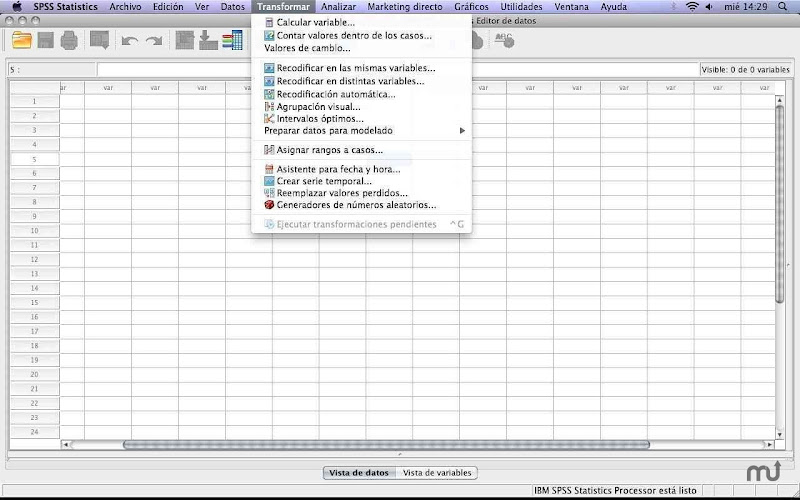
Task: Open the Analizar menu
Action: click(x=338, y=7)
